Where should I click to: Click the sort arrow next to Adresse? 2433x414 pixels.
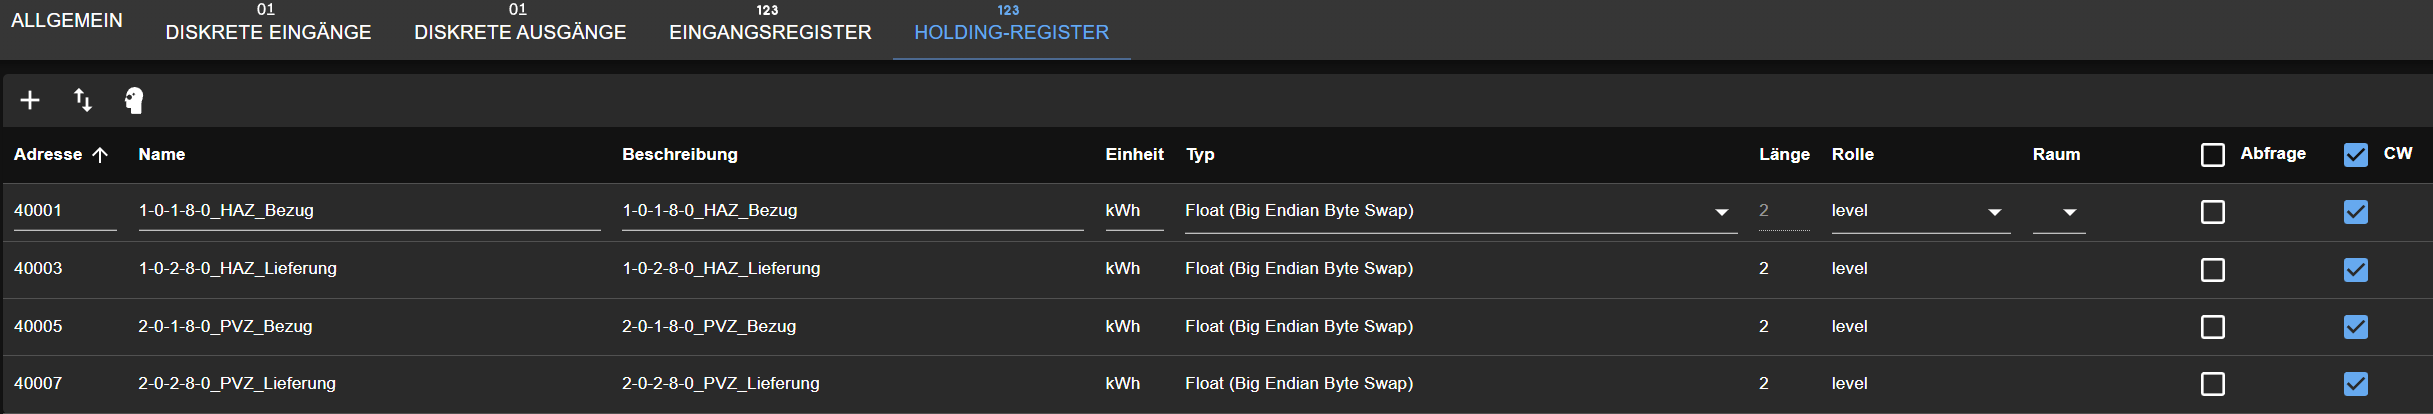(x=100, y=154)
